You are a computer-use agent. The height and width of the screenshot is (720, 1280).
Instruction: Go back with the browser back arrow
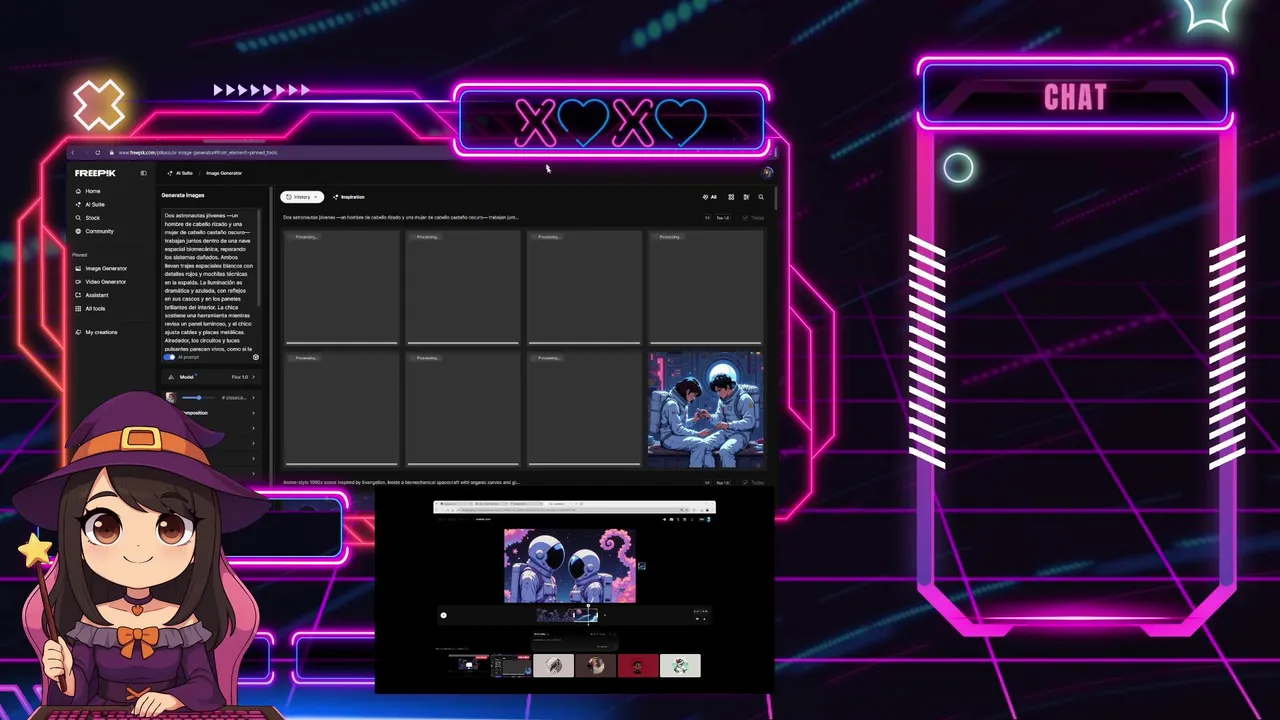[73, 152]
